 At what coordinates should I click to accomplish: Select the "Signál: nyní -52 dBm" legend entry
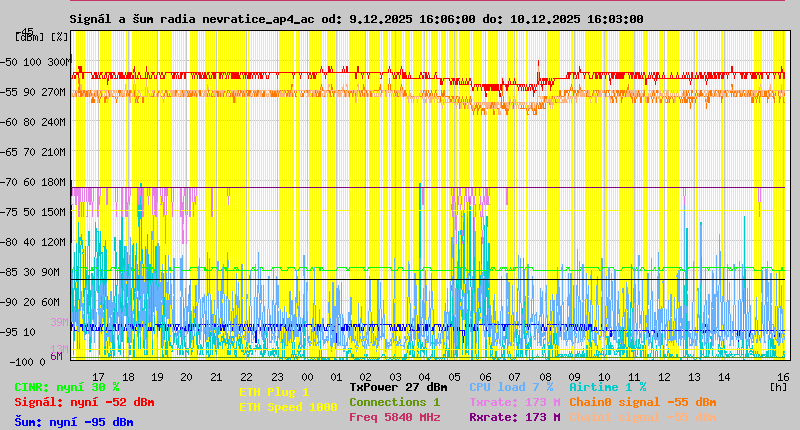pyautogui.click(x=84, y=402)
